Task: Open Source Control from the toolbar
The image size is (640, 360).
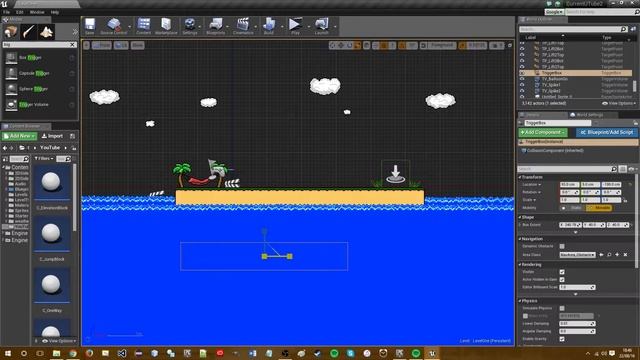Action: point(114,26)
